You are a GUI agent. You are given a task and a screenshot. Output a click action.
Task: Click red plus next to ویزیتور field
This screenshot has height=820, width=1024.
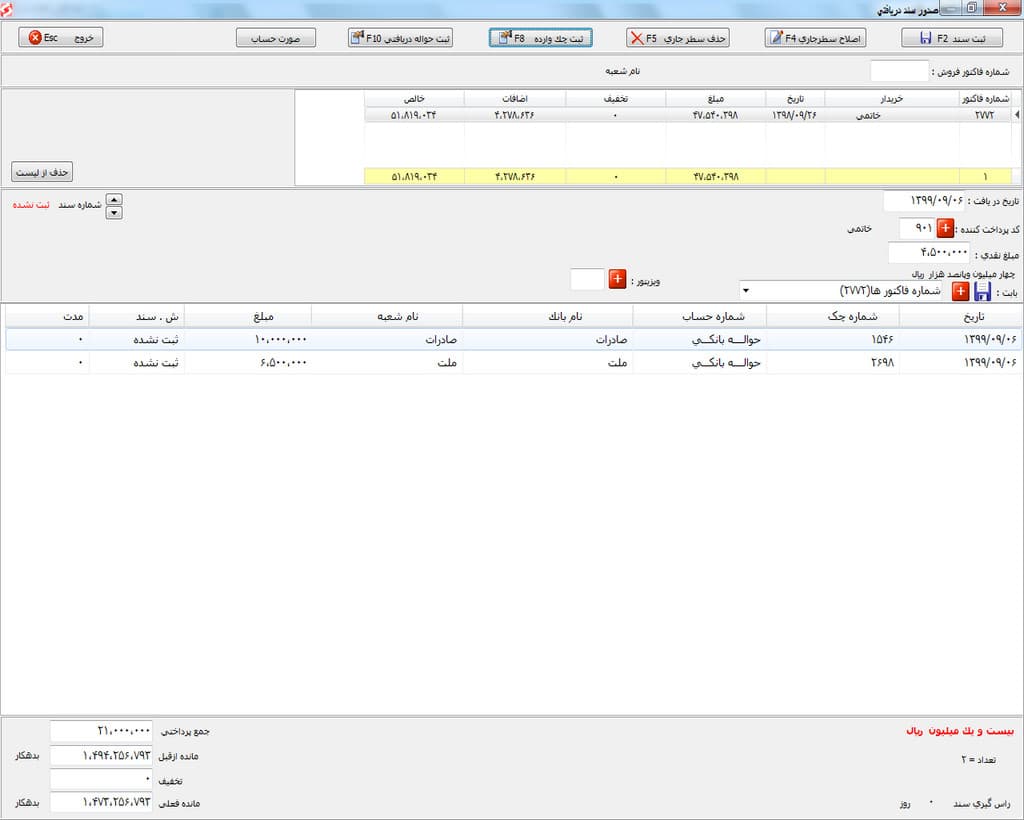[x=617, y=279]
